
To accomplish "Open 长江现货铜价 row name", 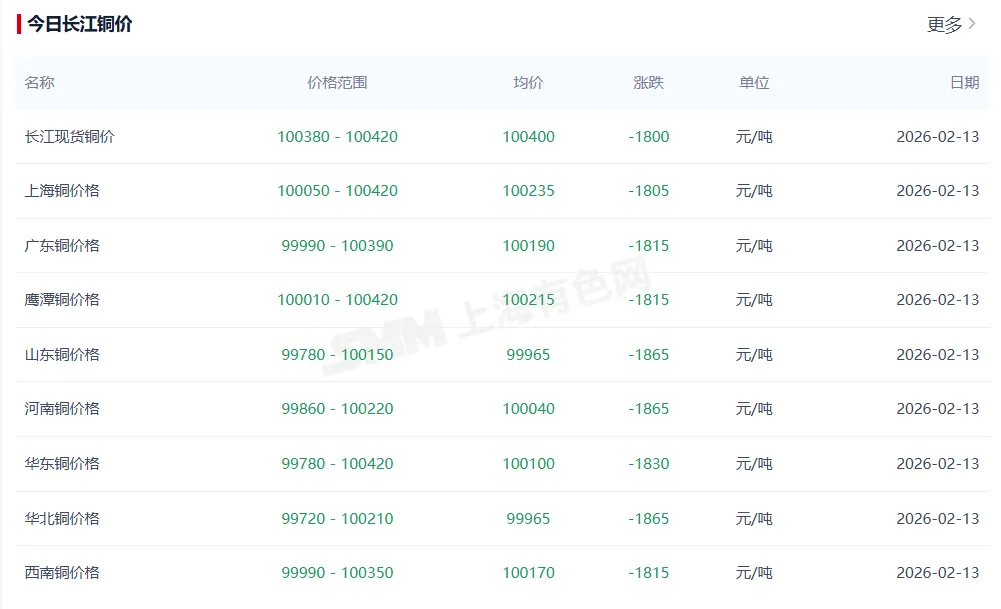I will 70,137.
